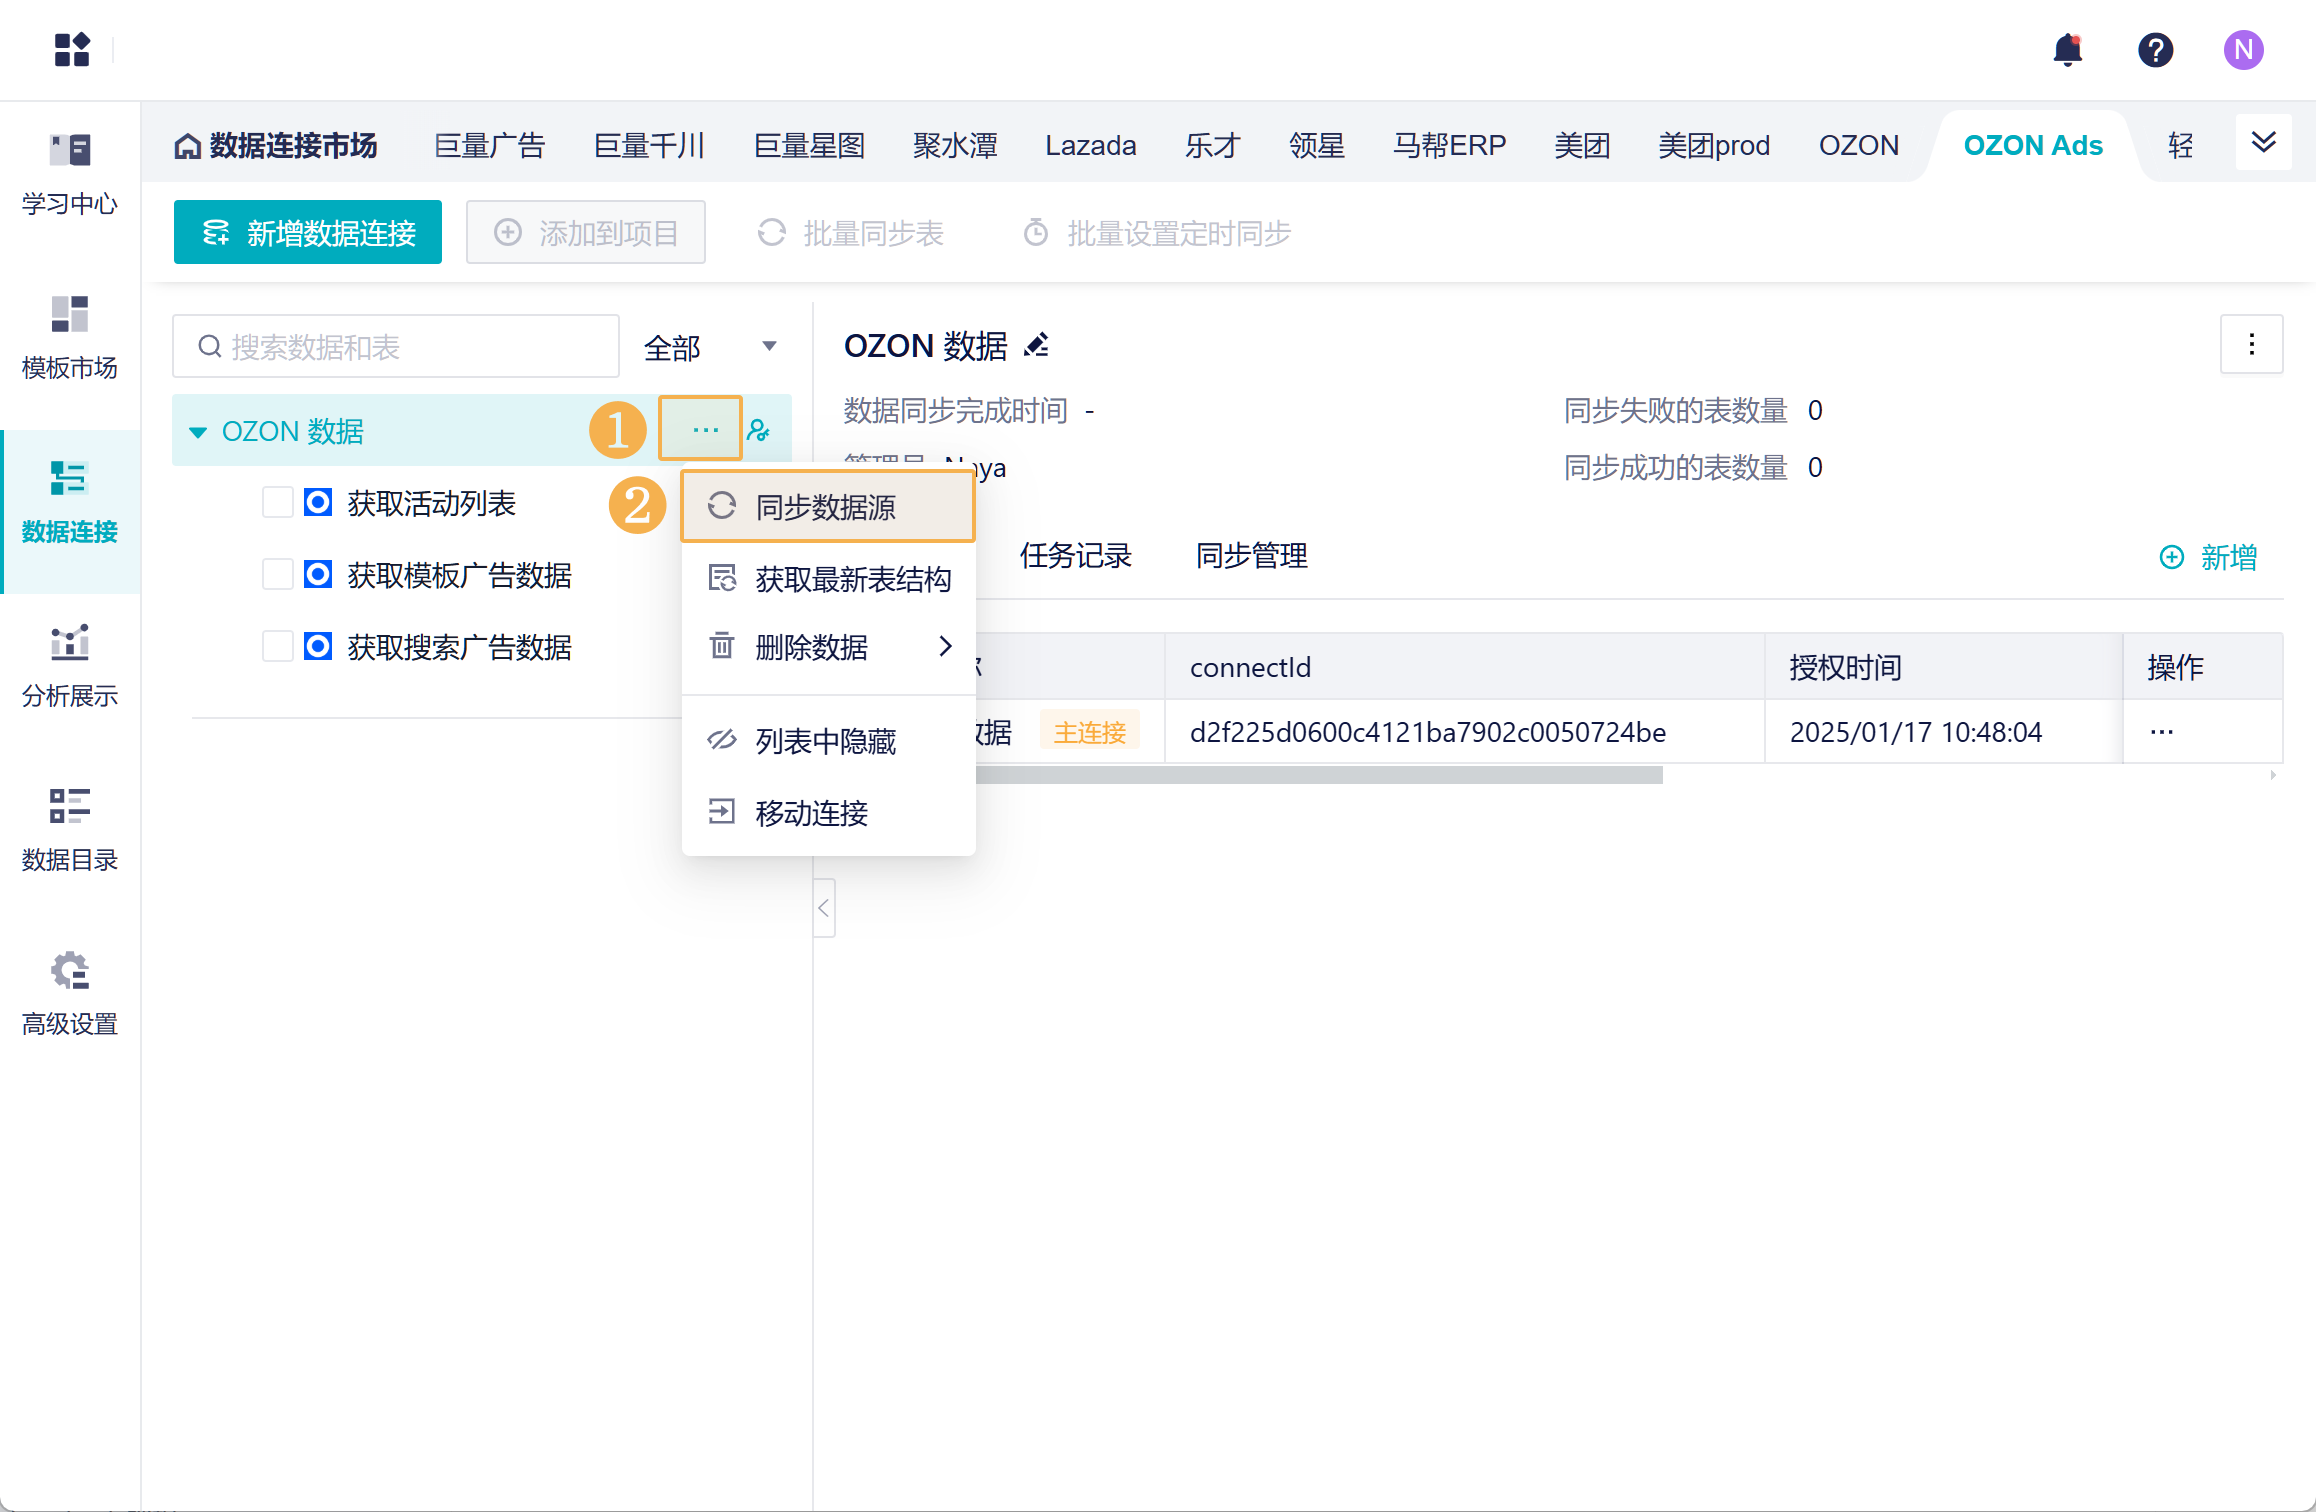Image resolution: width=2316 pixels, height=1512 pixels.
Task: Choose 列表中隐藏 from context menu
Action: [x=829, y=741]
